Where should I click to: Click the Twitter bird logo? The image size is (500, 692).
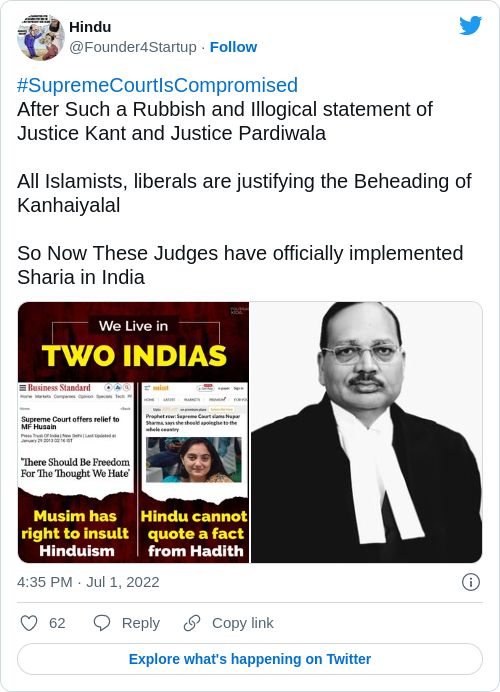click(470, 26)
